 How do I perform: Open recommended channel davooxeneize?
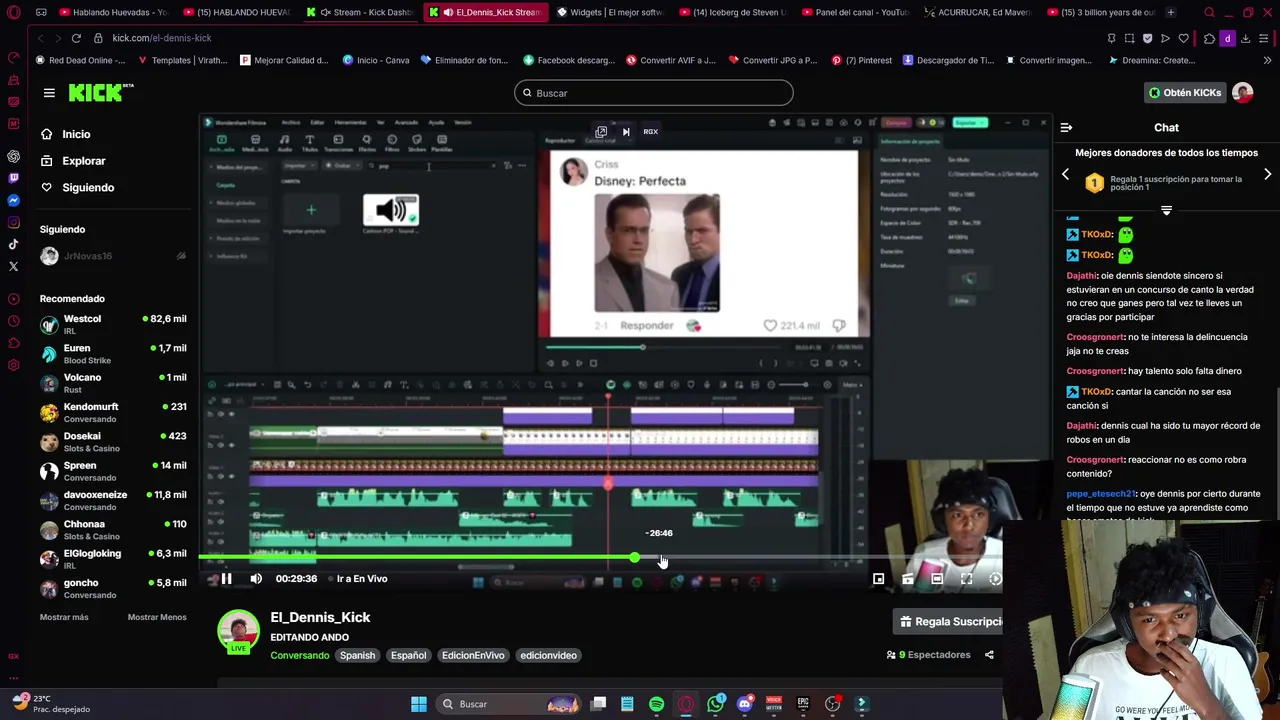click(113, 500)
